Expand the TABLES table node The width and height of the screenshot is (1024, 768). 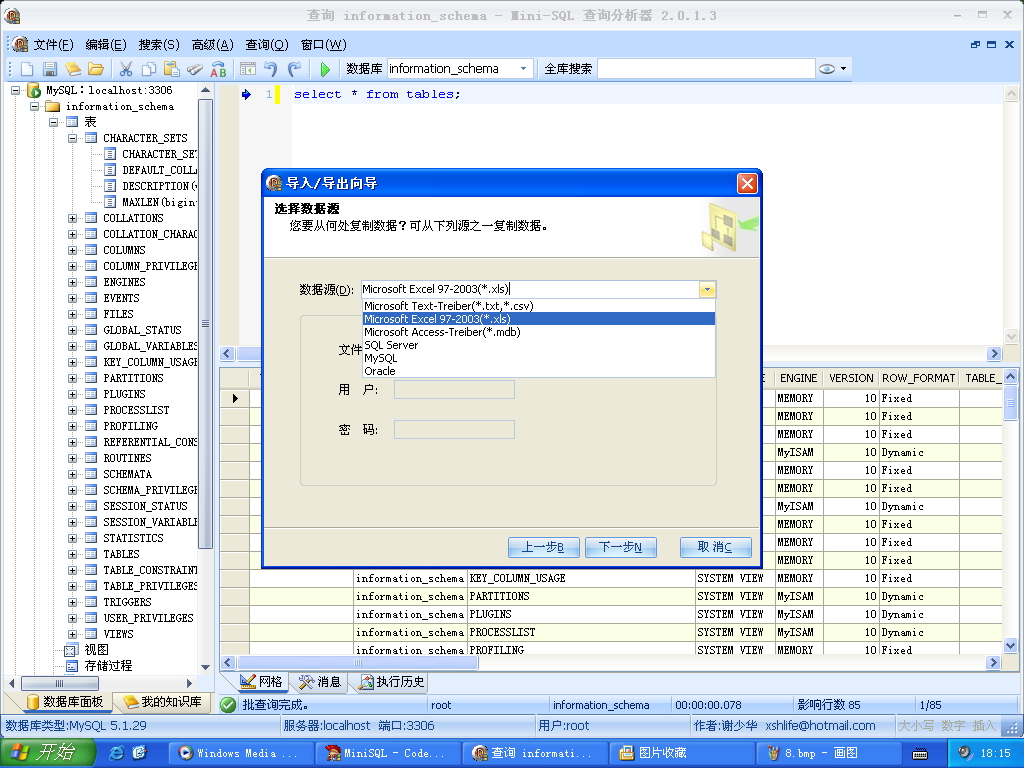72,554
